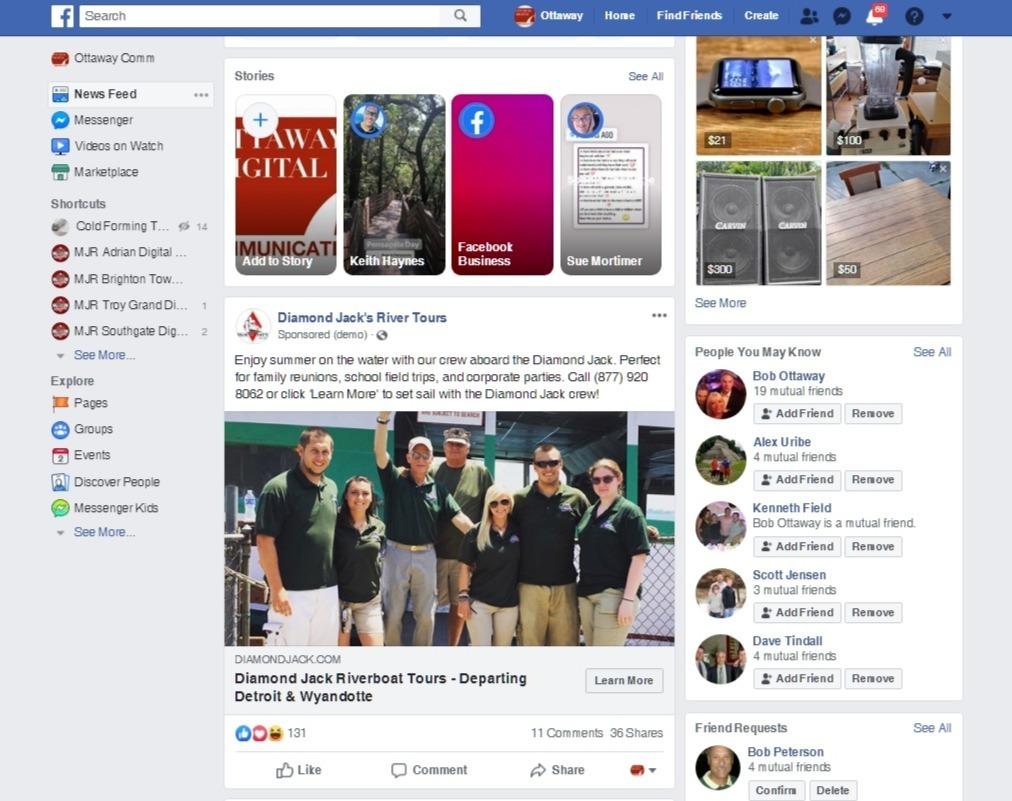Click See All in People You May Know
The image size is (1012, 801).
tap(932, 352)
